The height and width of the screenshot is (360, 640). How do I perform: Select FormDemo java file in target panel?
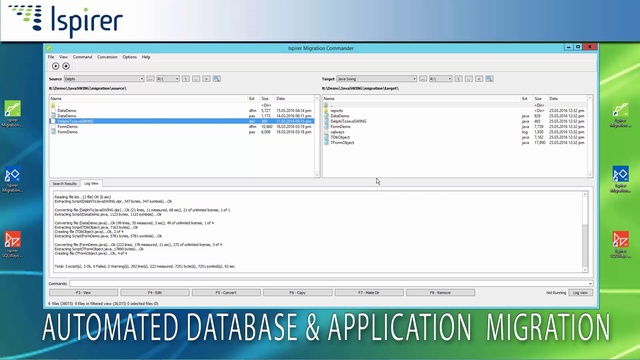coord(455,127)
